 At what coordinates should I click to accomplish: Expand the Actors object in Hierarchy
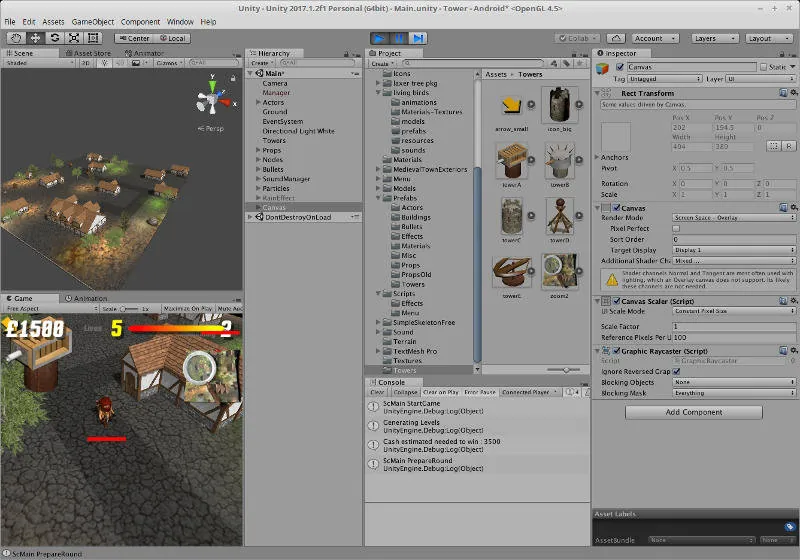[258, 102]
